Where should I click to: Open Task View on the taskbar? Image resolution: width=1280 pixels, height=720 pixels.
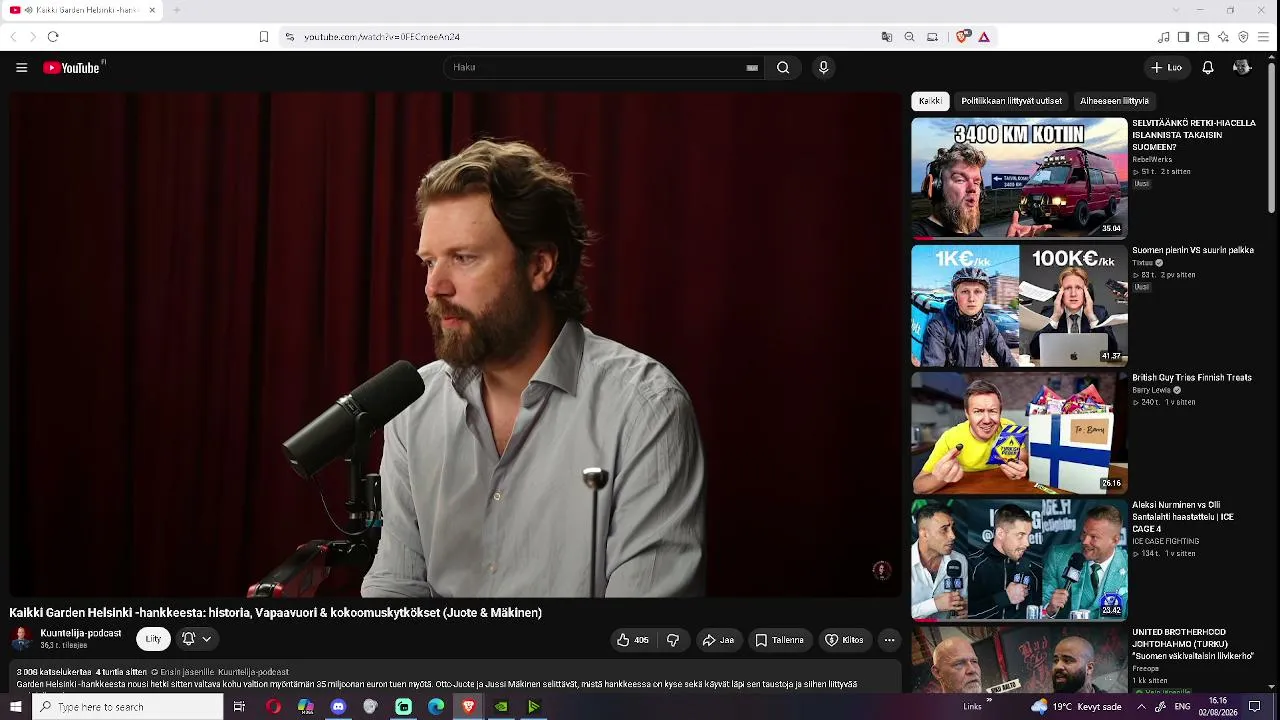(x=239, y=707)
